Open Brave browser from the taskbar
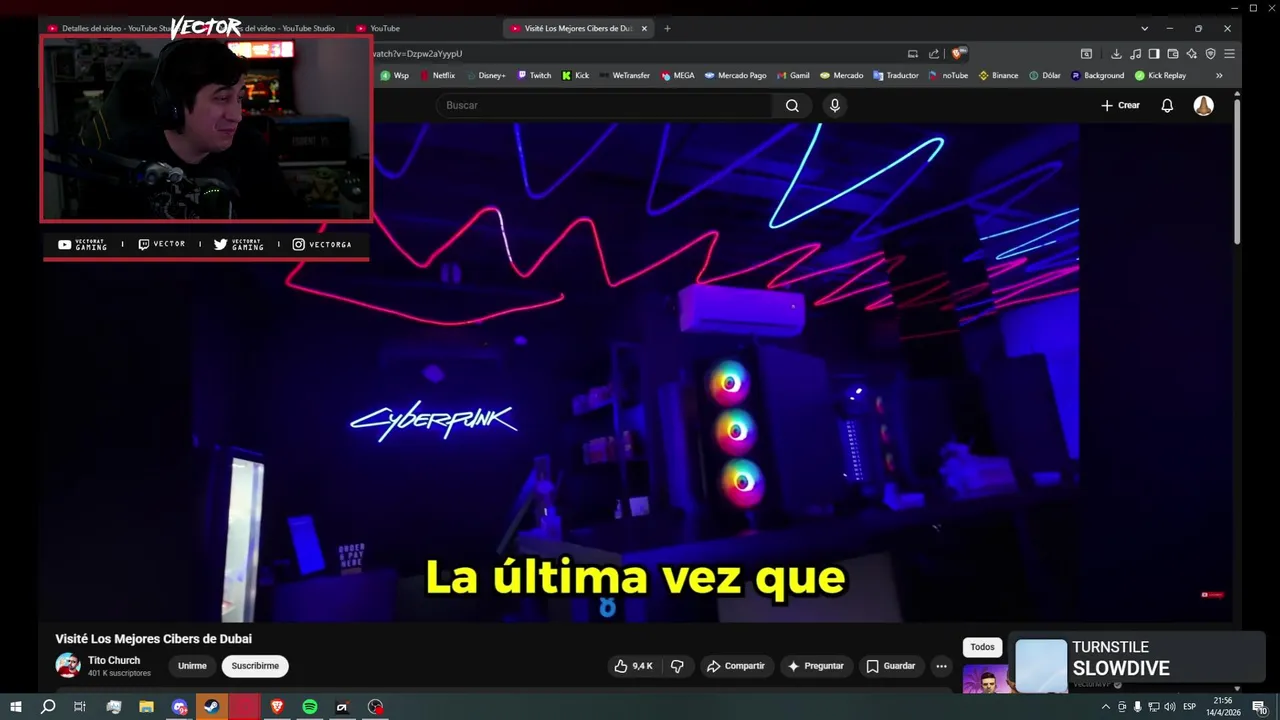Screen dimensions: 1280x720 (277, 707)
